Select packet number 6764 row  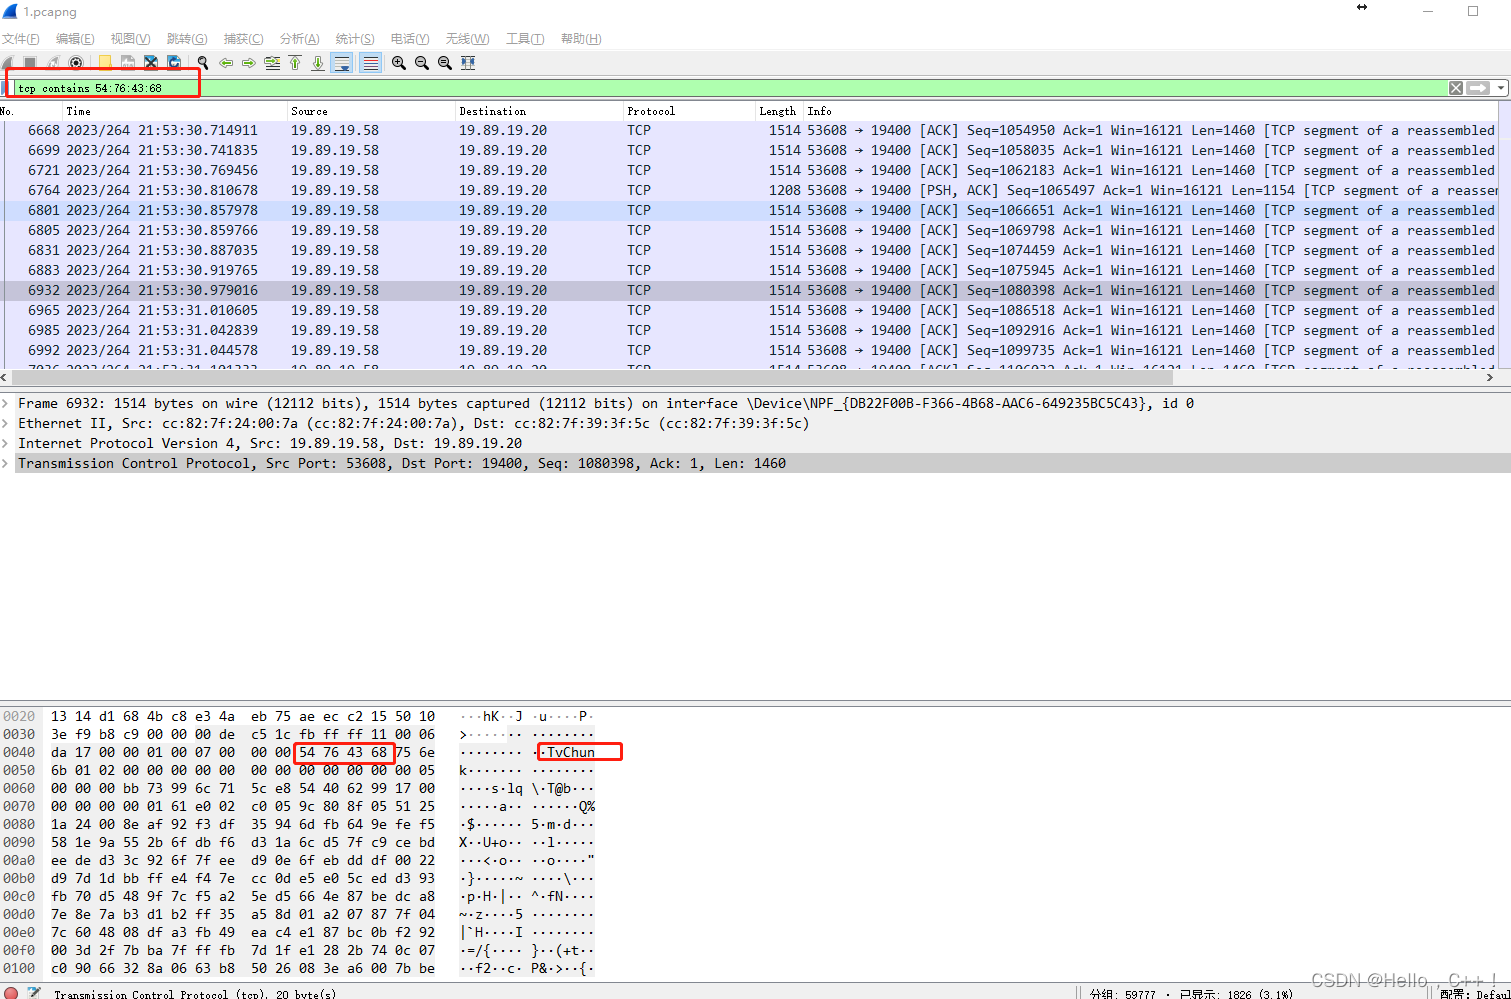coord(748,190)
